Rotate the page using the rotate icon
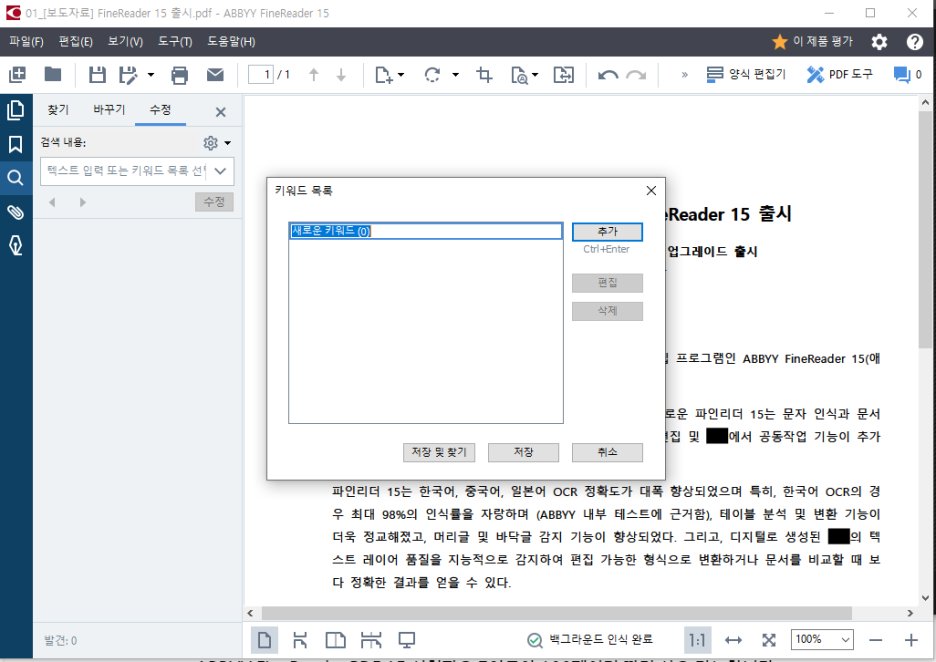Viewport: 936px width, 662px height. tap(432, 75)
